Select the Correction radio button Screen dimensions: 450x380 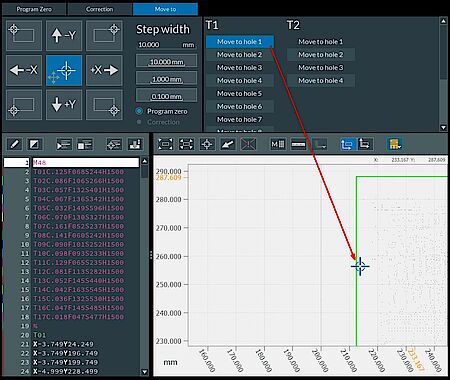[139, 122]
